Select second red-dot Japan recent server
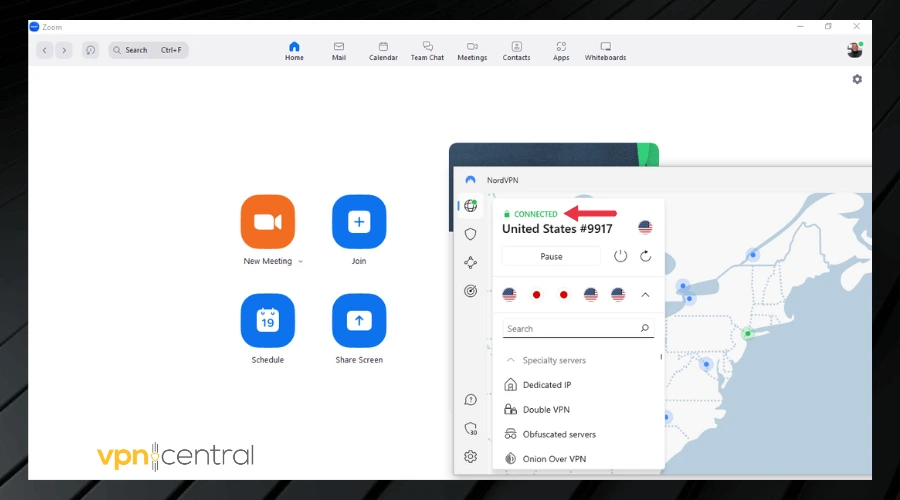 point(564,294)
